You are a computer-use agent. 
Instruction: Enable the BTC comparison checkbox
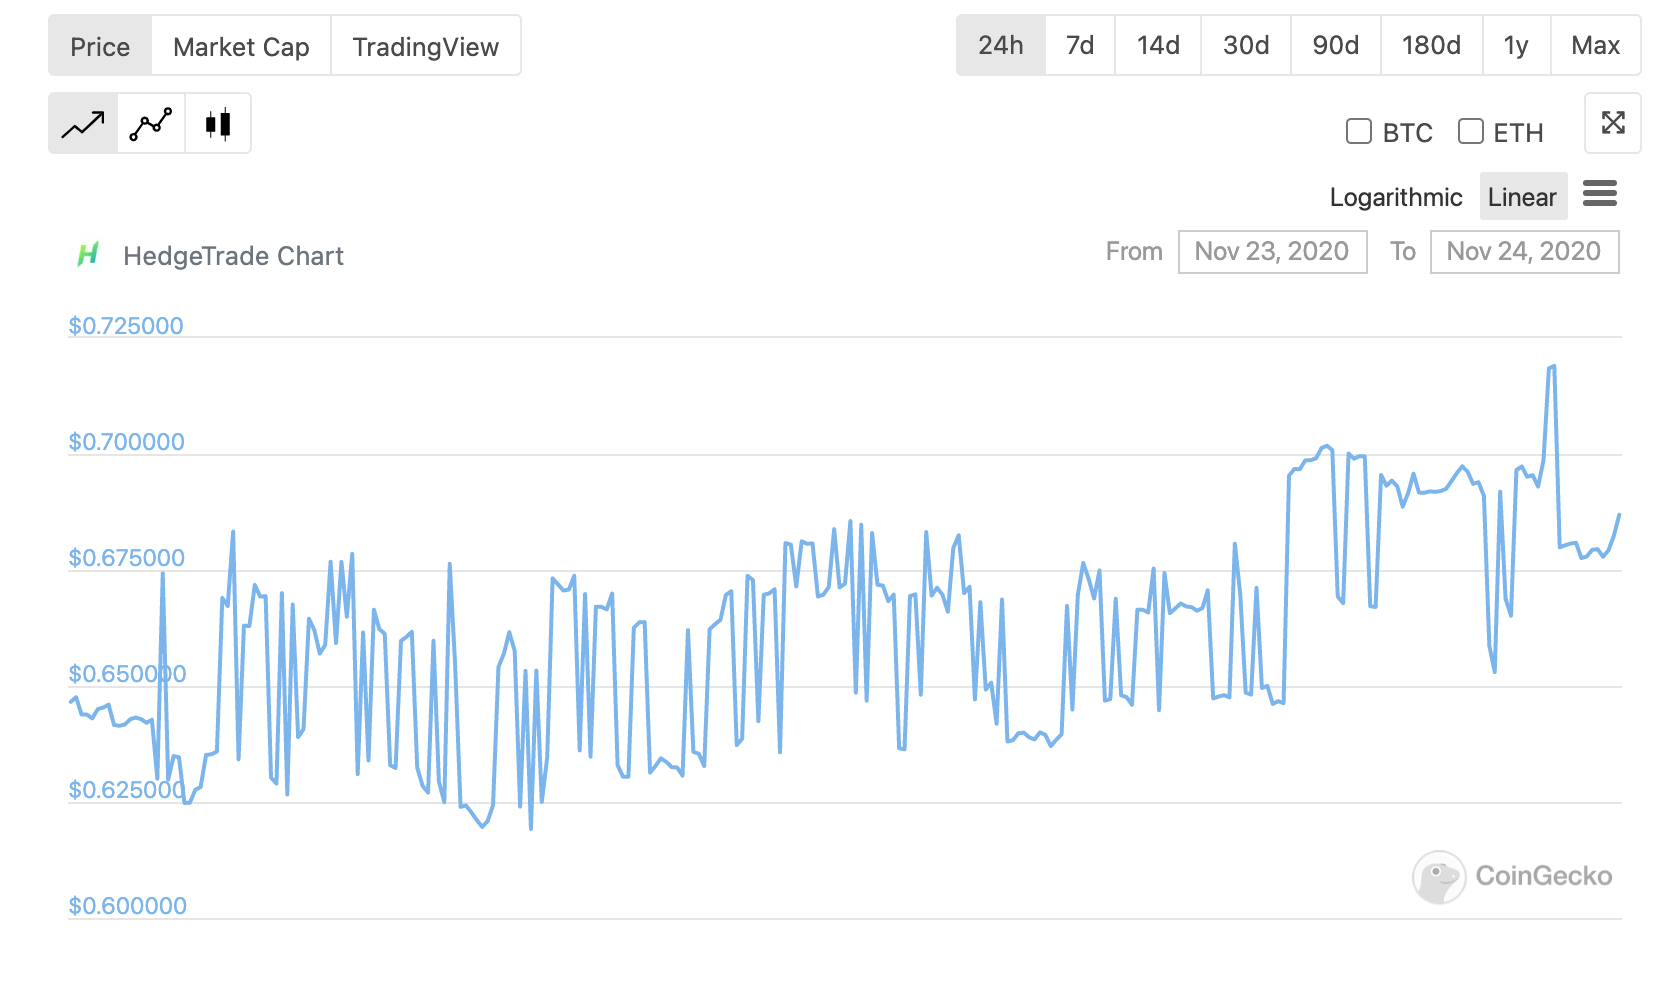(x=1358, y=131)
